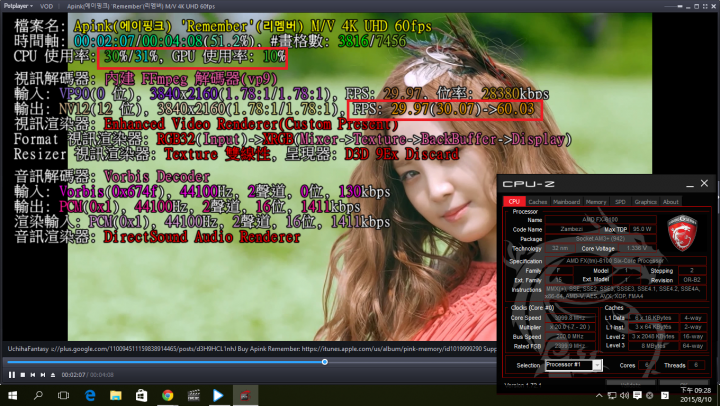The image size is (720, 406).
Task: Open the Action Center notifications icon
Action: 637,395
